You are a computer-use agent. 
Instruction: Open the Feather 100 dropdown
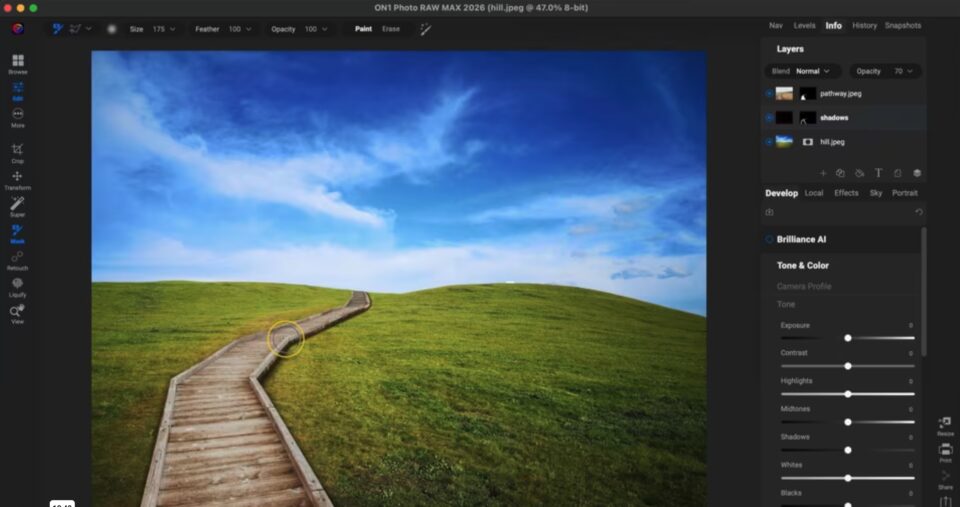(240, 29)
